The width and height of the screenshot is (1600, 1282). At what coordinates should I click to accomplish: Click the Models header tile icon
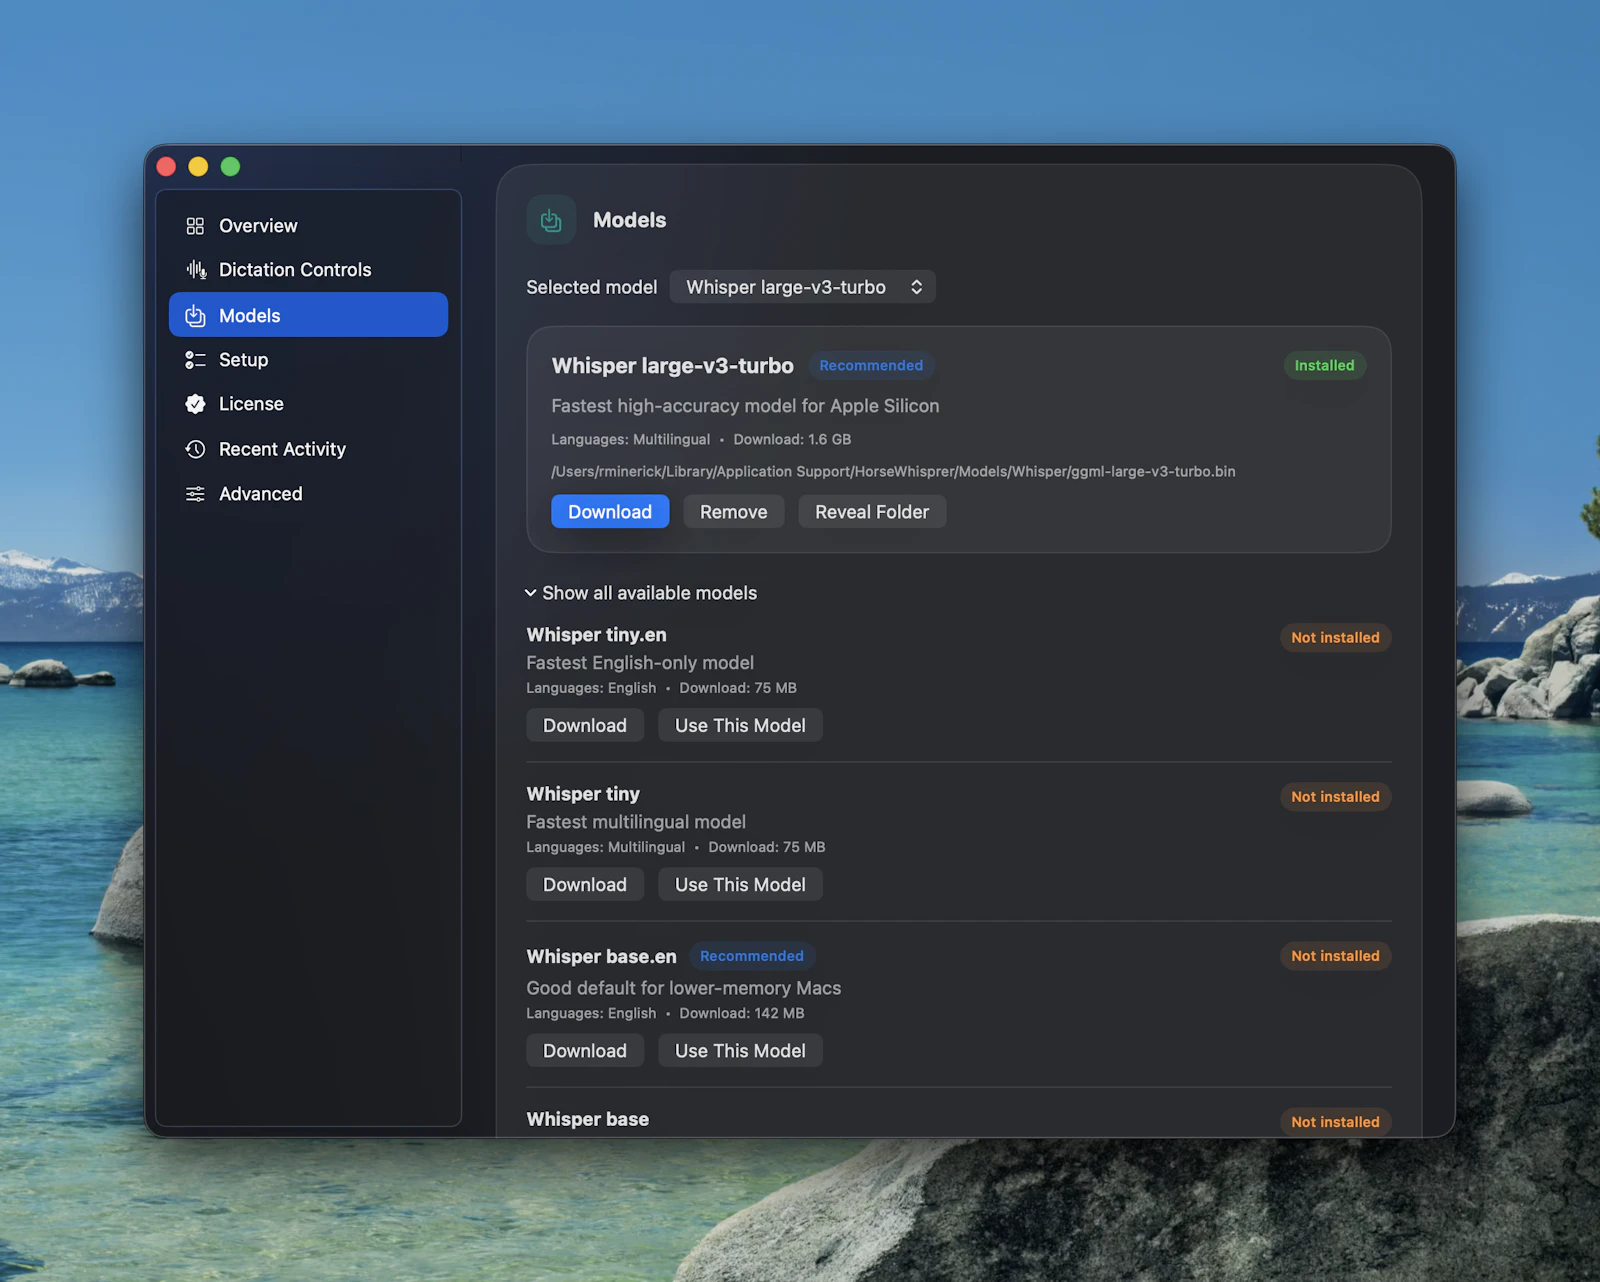(x=551, y=220)
